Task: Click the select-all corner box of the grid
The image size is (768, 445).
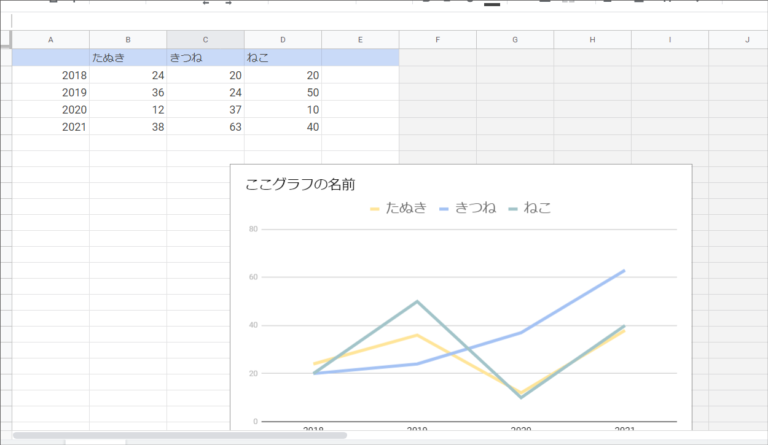Action: 5,39
